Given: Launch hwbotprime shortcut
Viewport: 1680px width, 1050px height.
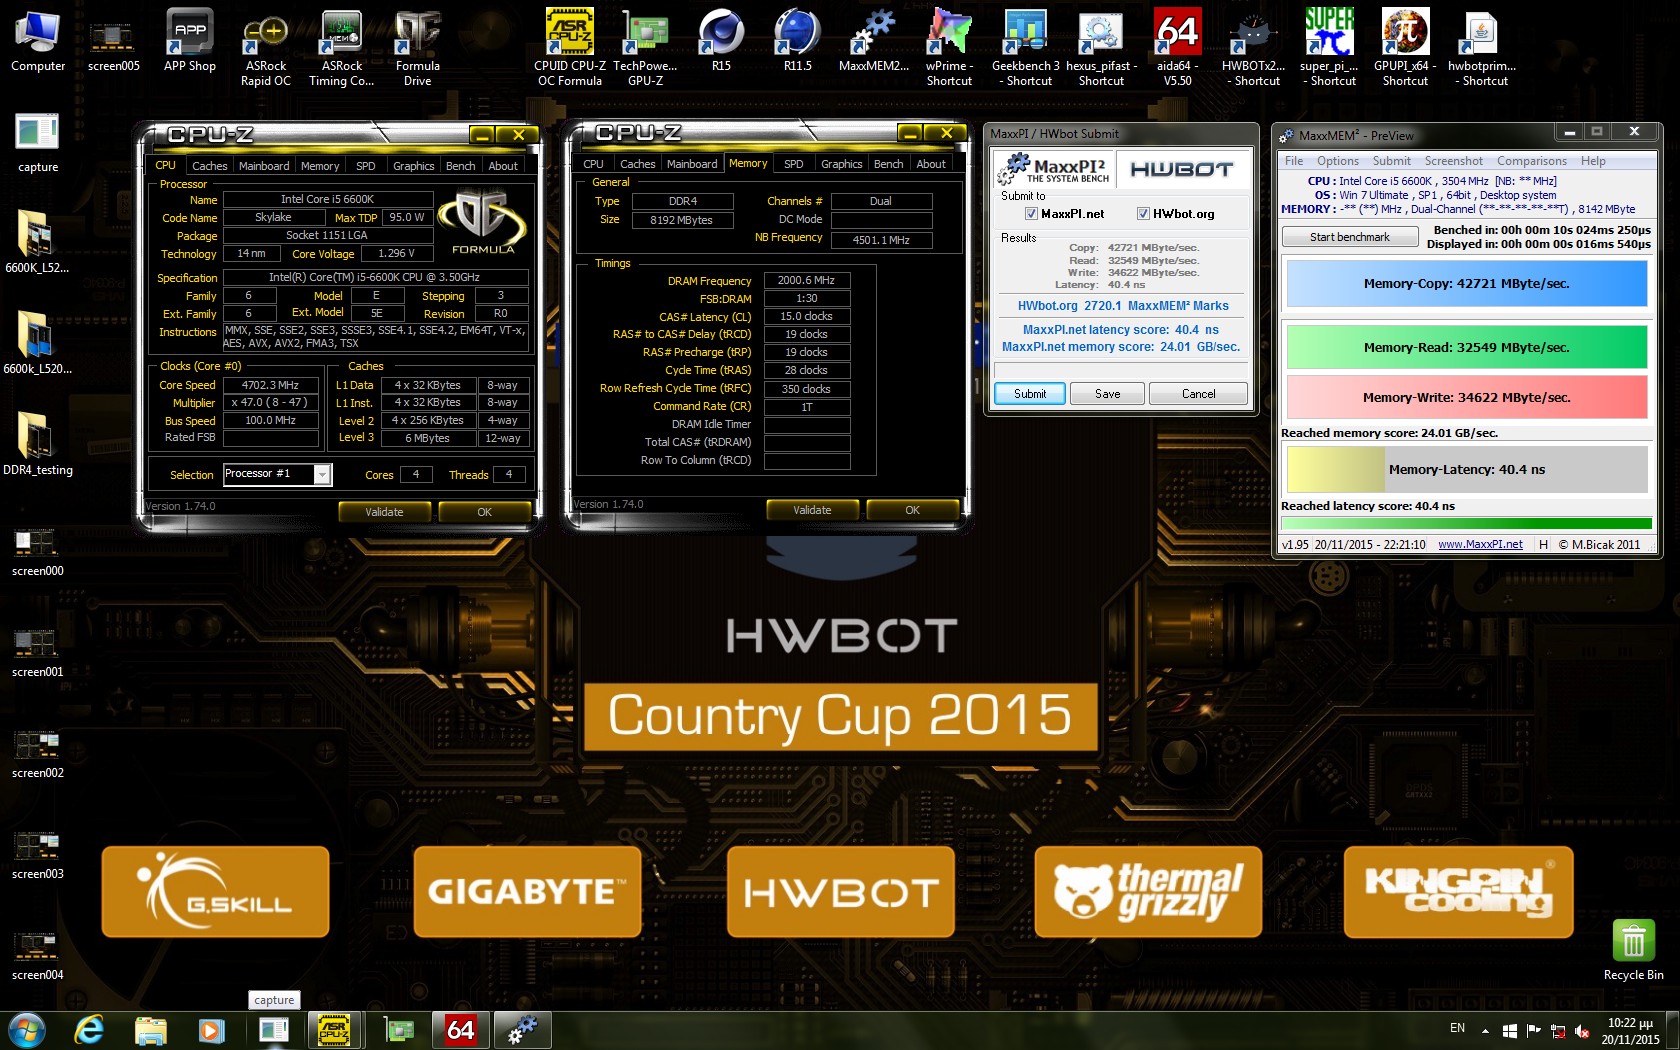Looking at the screenshot, I should pyautogui.click(x=1481, y=48).
